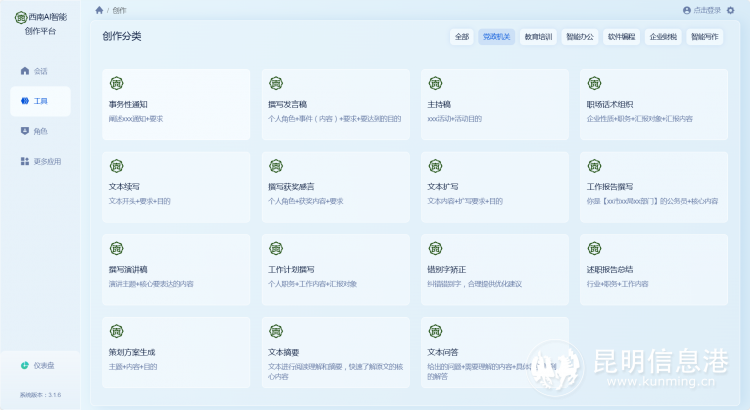Screen dimensions: 750x410
Task: Open the 企业财税 category tab
Action: (x=663, y=37)
